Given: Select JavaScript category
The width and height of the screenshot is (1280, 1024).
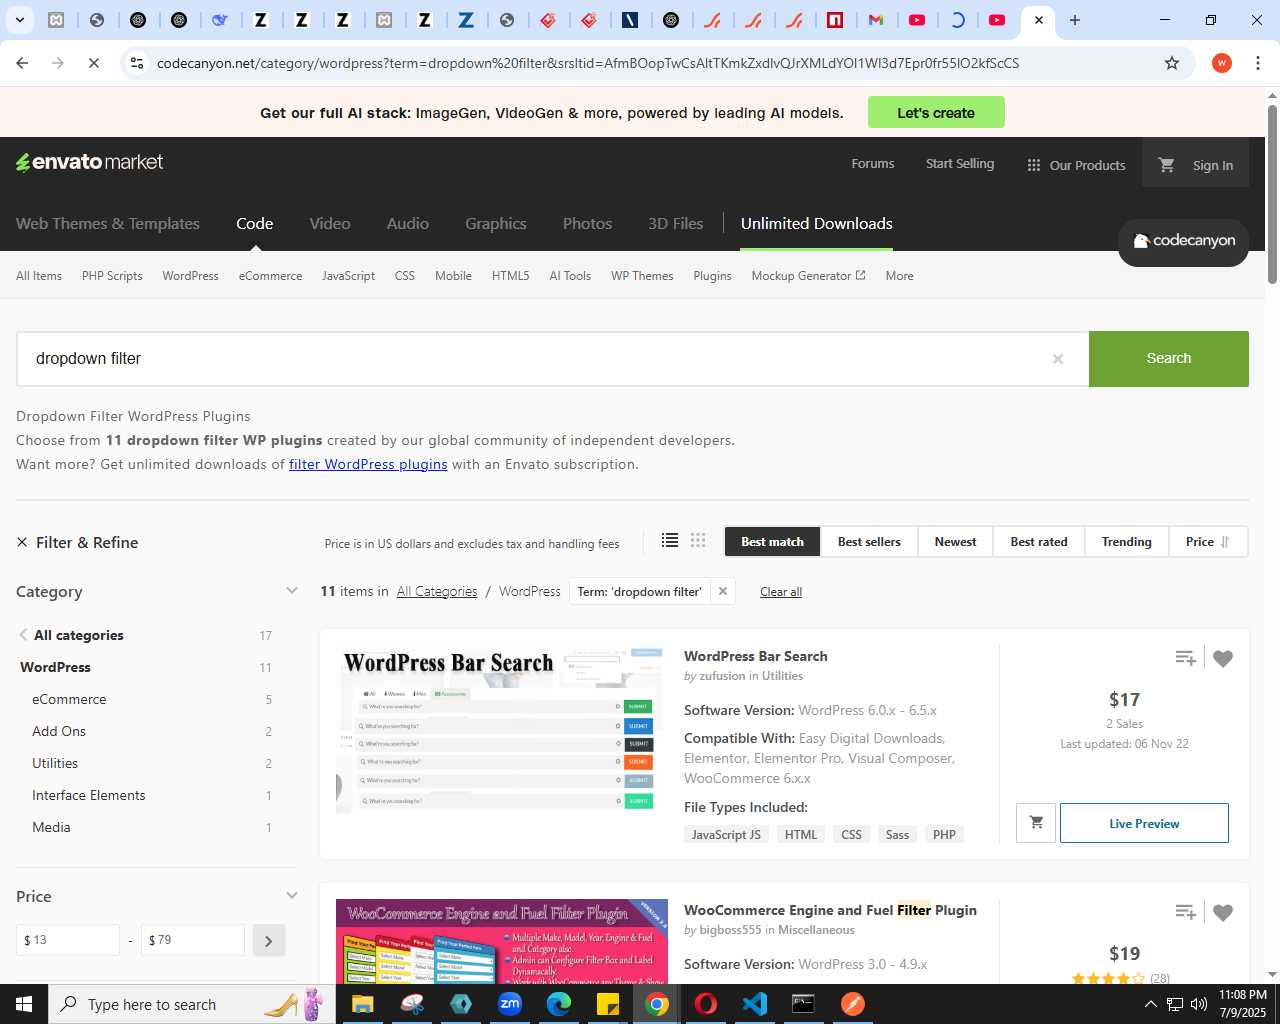Looking at the screenshot, I should (348, 276).
